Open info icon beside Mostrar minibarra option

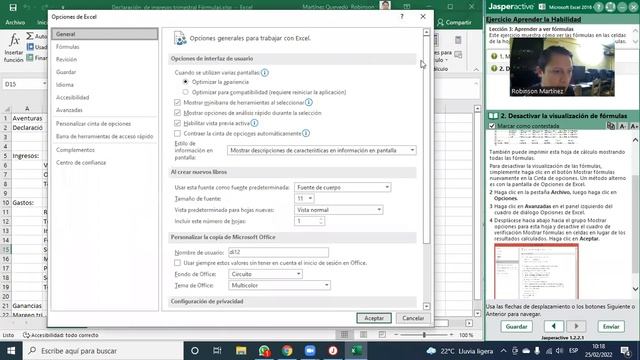[309, 102]
